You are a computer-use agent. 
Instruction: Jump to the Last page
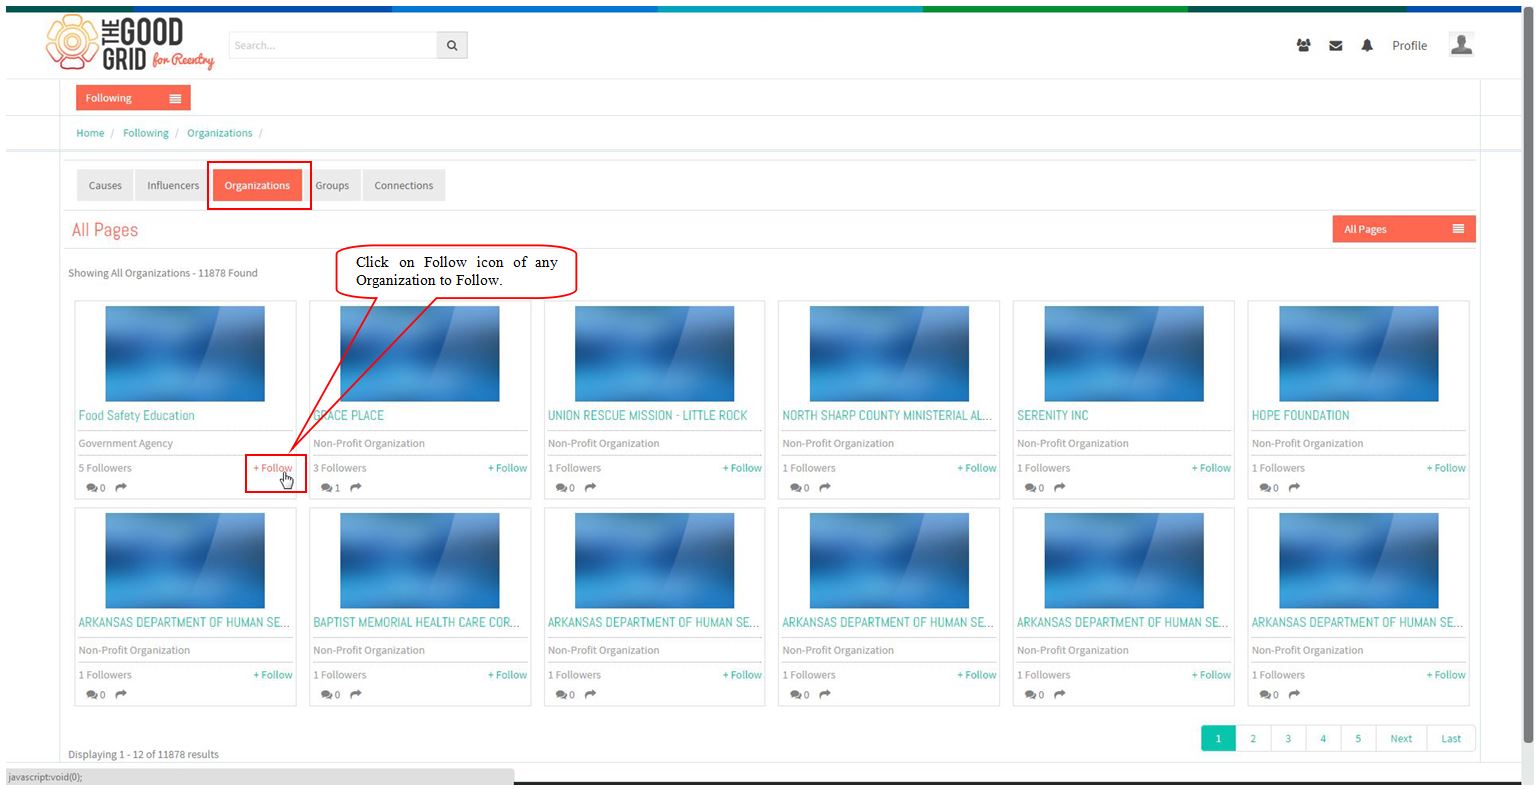coord(1451,738)
